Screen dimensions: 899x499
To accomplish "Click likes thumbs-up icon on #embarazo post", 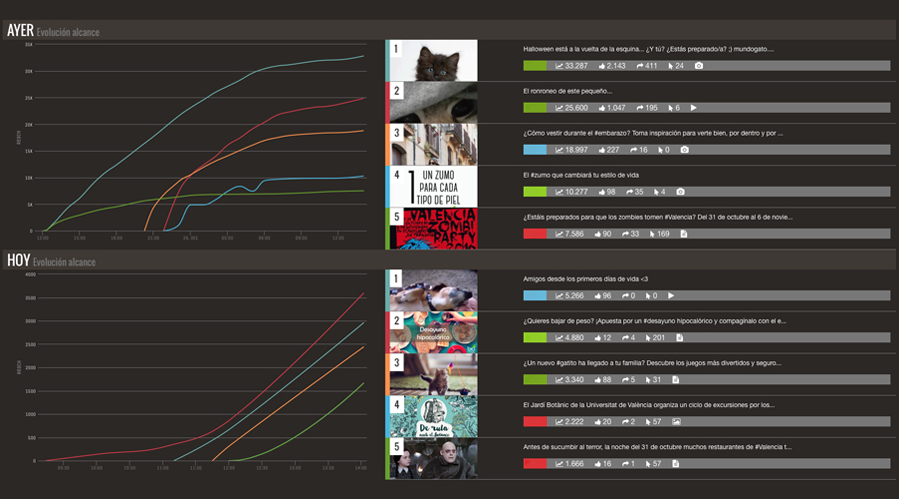I will pos(603,150).
